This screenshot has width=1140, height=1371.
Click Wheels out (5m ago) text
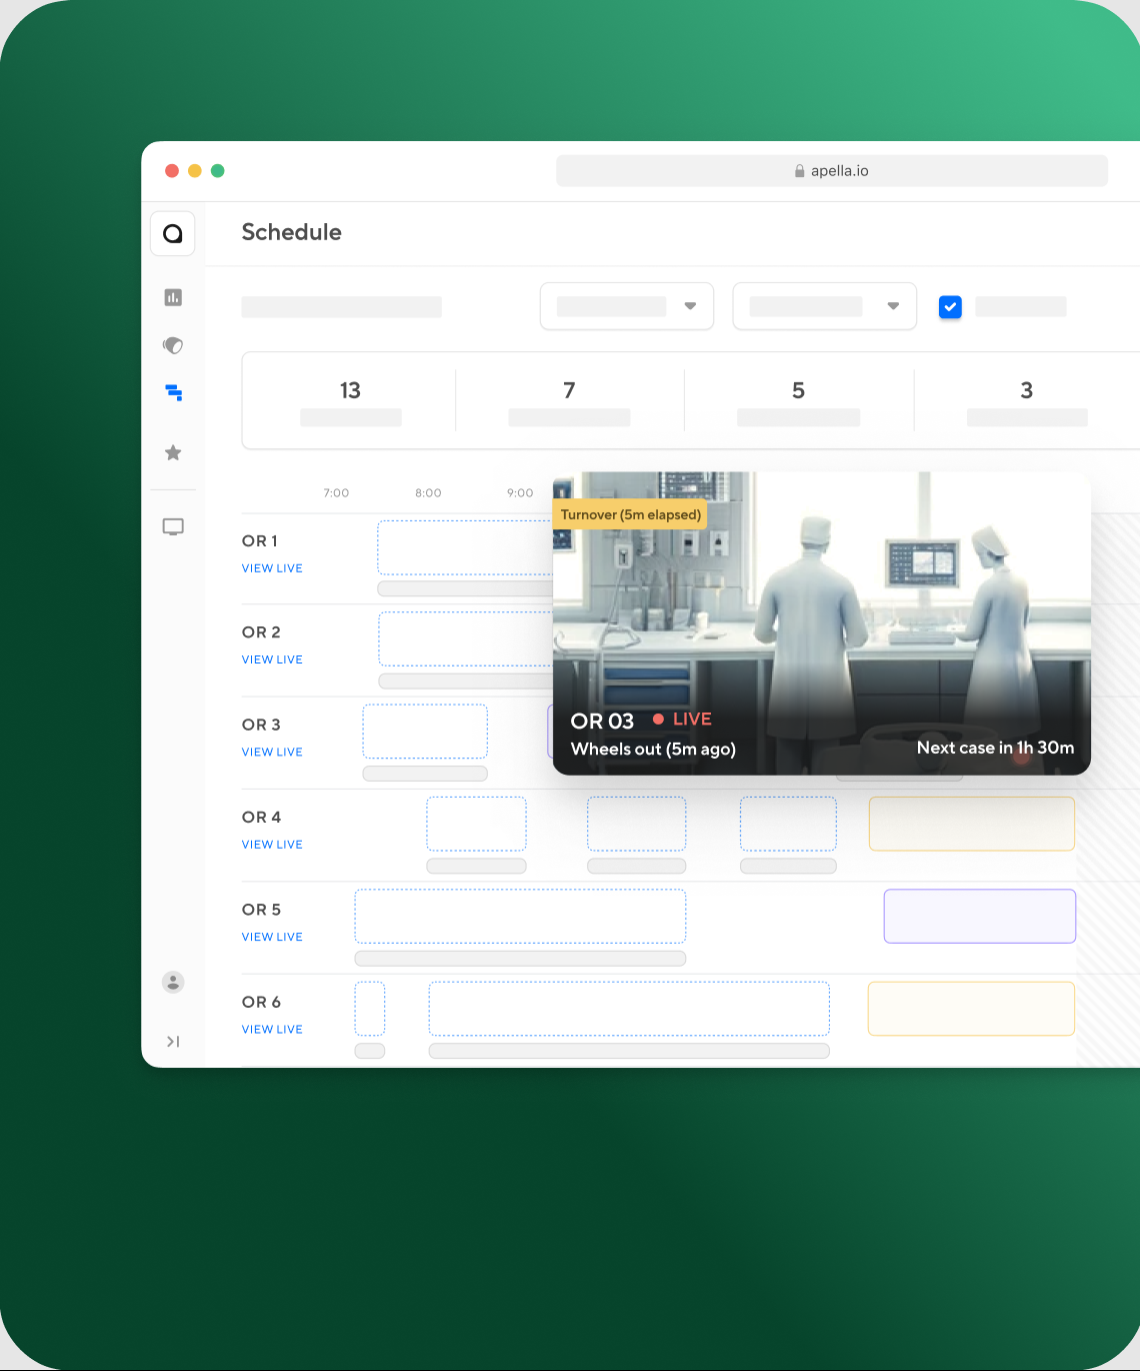(x=653, y=749)
